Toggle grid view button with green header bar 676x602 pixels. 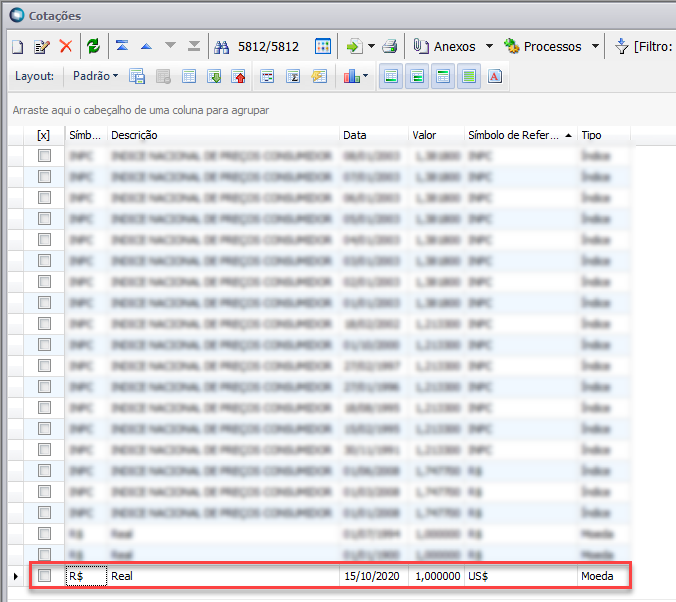click(x=443, y=76)
